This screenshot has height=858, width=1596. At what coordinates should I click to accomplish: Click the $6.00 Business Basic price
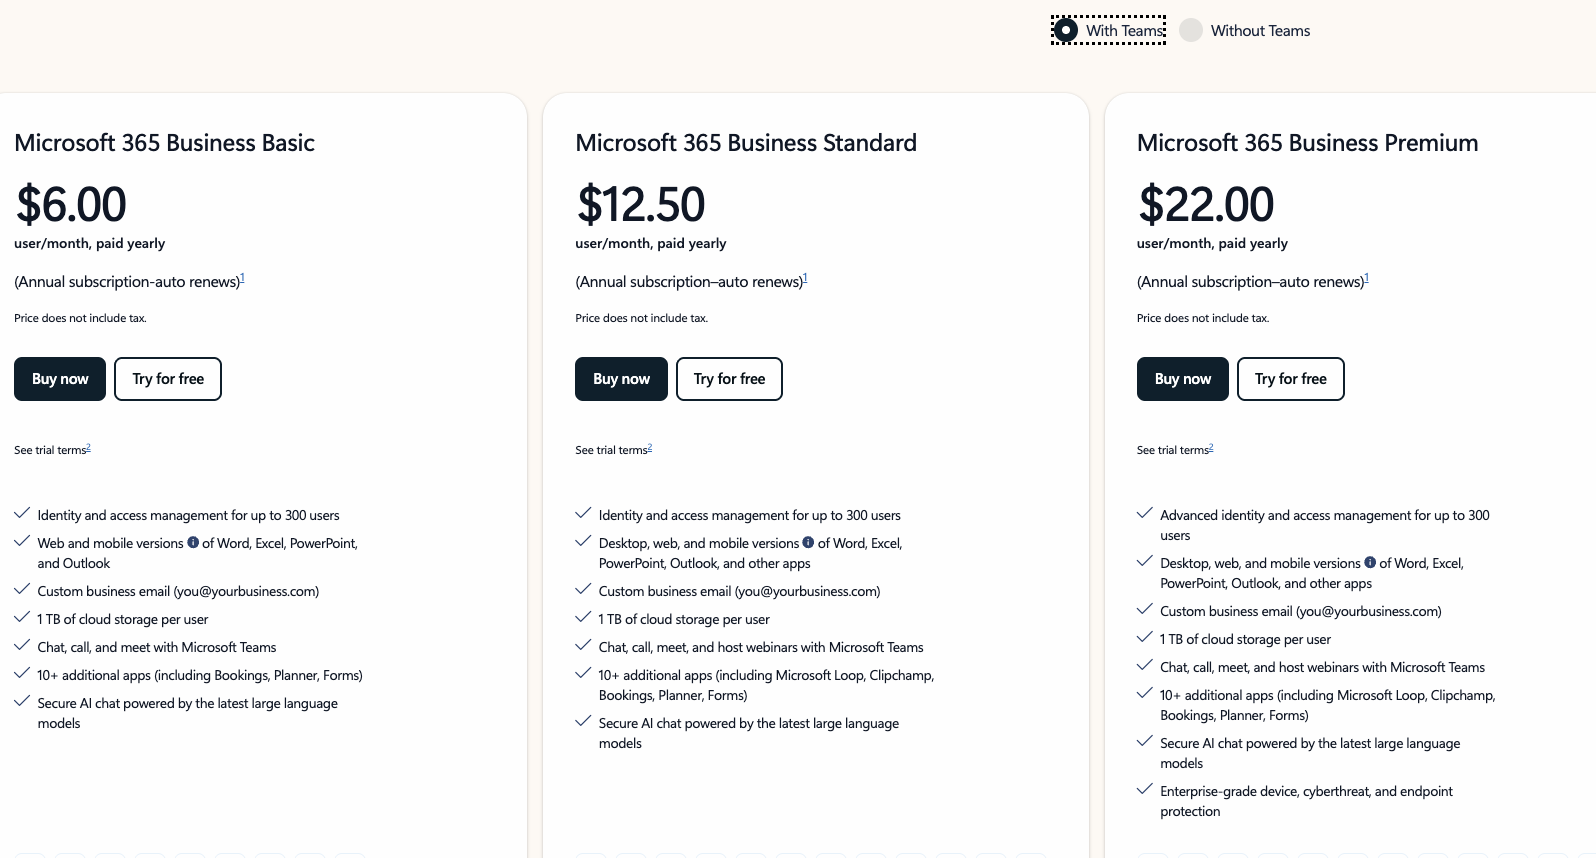pyautogui.click(x=71, y=205)
